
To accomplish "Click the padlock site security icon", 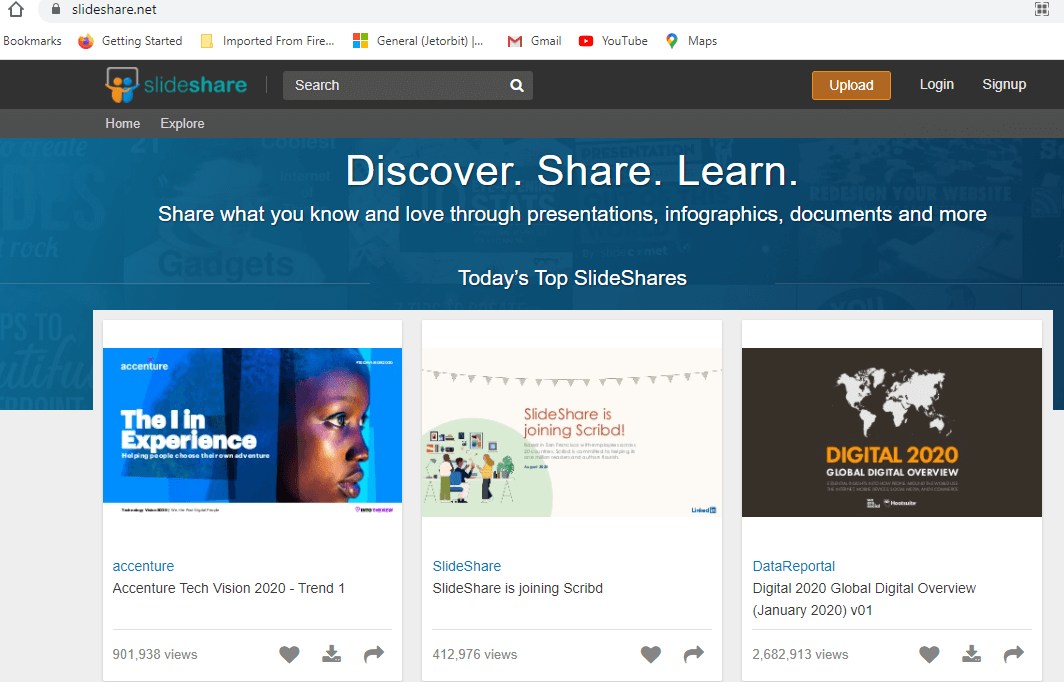I will click(56, 10).
